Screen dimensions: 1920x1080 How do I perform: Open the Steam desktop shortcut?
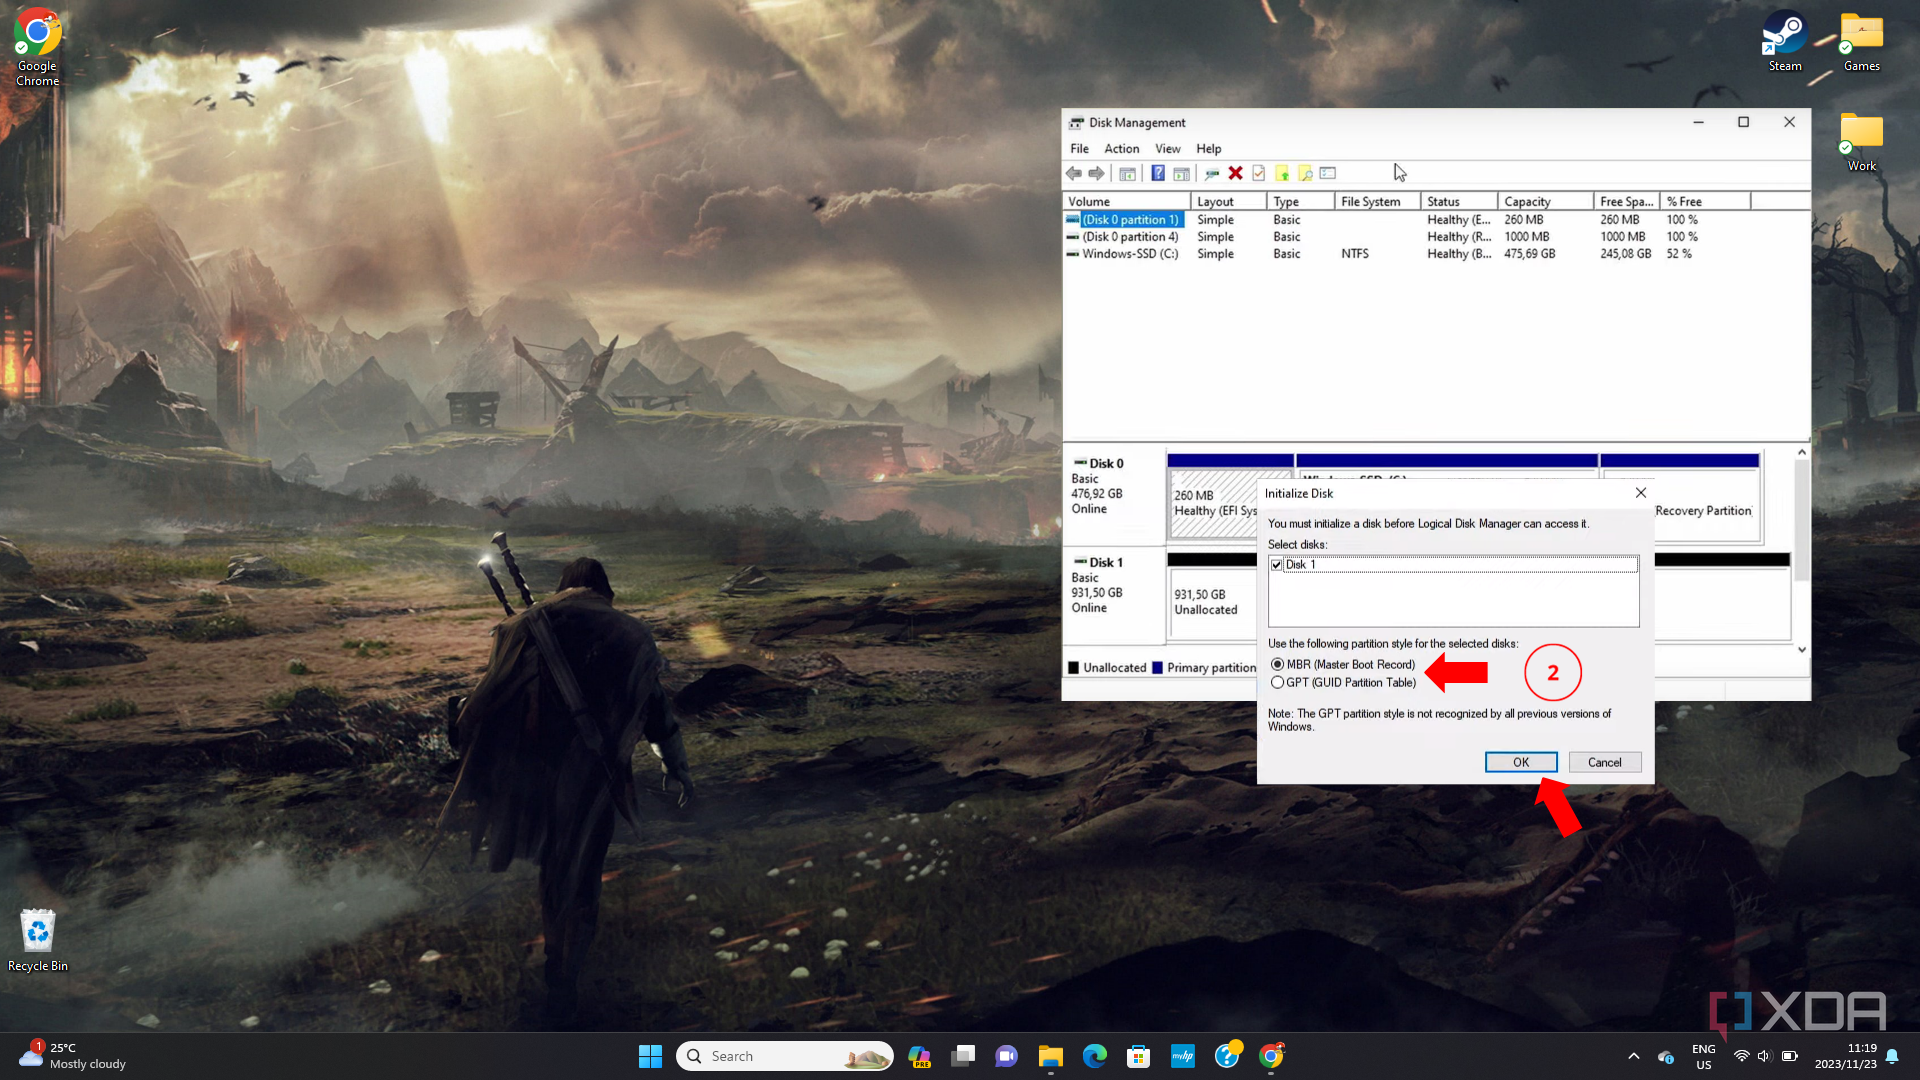[x=1785, y=42]
